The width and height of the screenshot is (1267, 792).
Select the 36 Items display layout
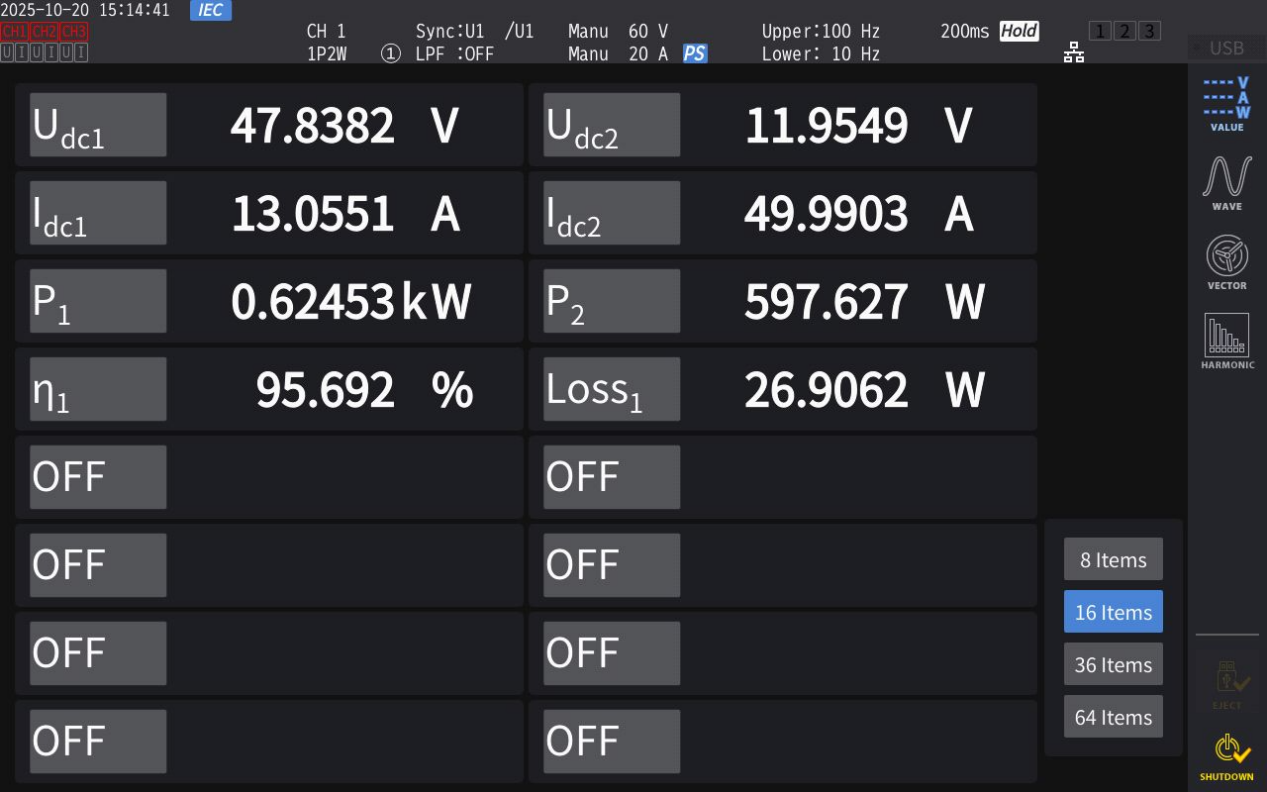click(x=1113, y=665)
